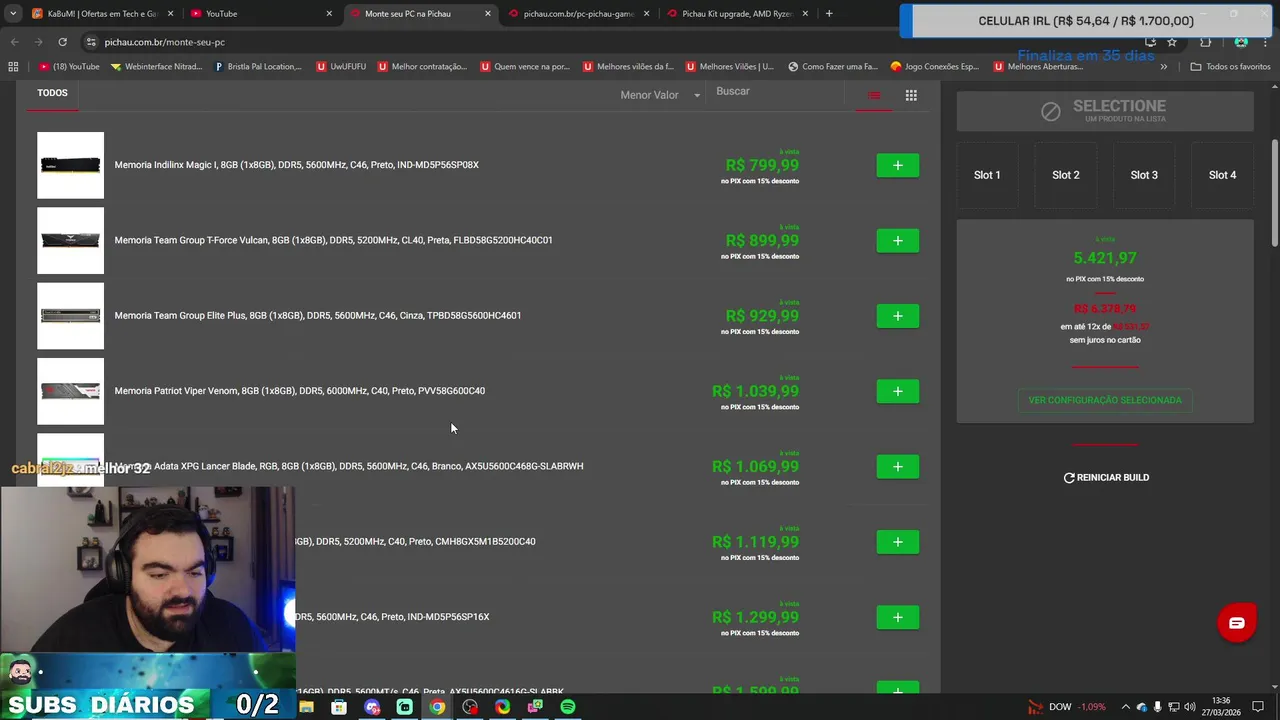Open Spotify from the taskbar

coord(567,707)
